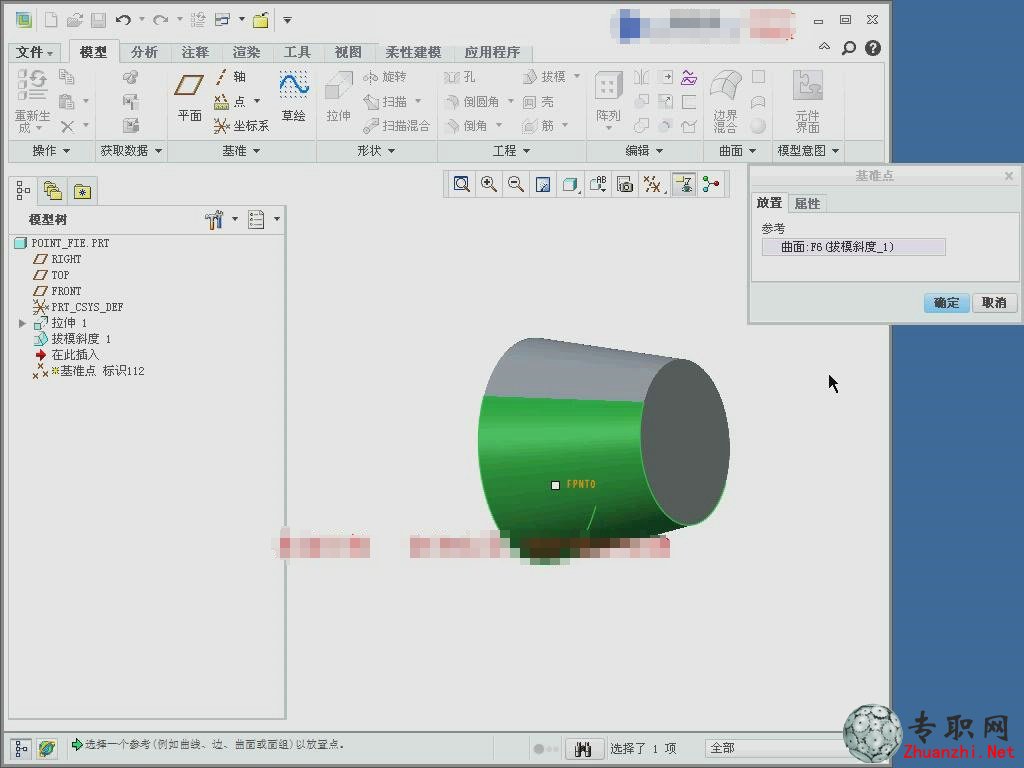Open the 属性 tab in datum point dialog

(807, 204)
